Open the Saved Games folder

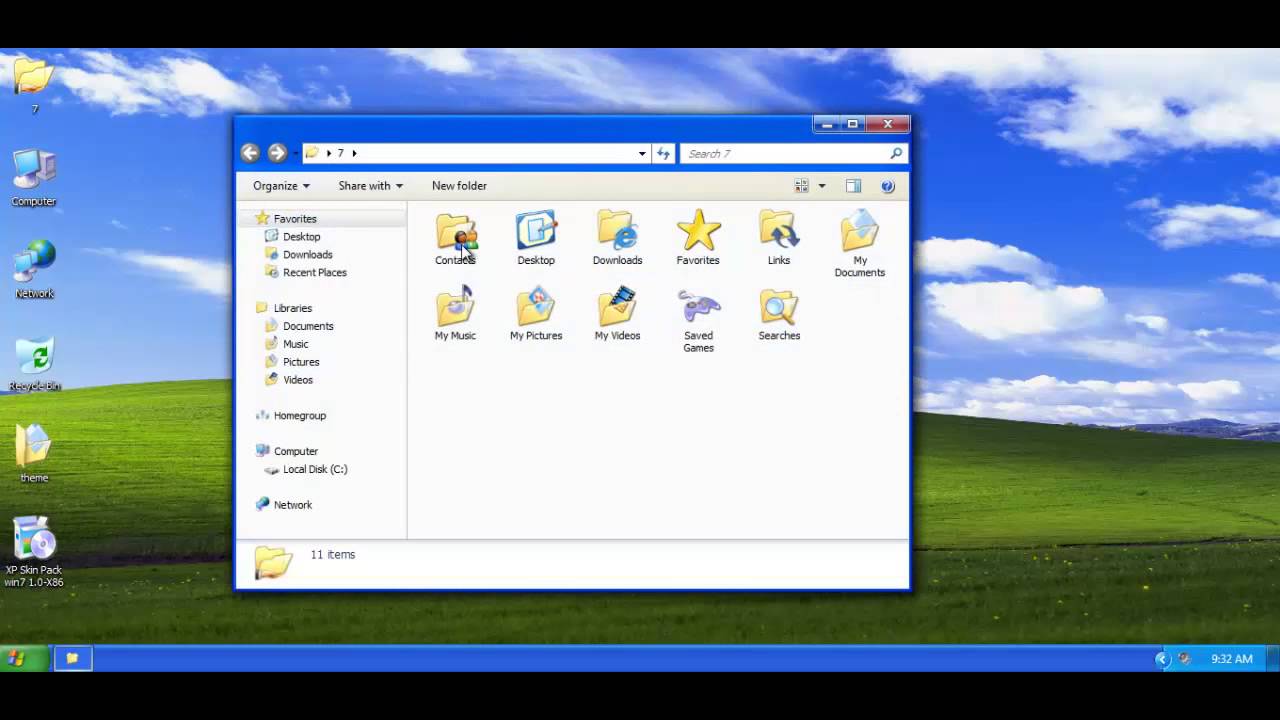click(x=698, y=321)
